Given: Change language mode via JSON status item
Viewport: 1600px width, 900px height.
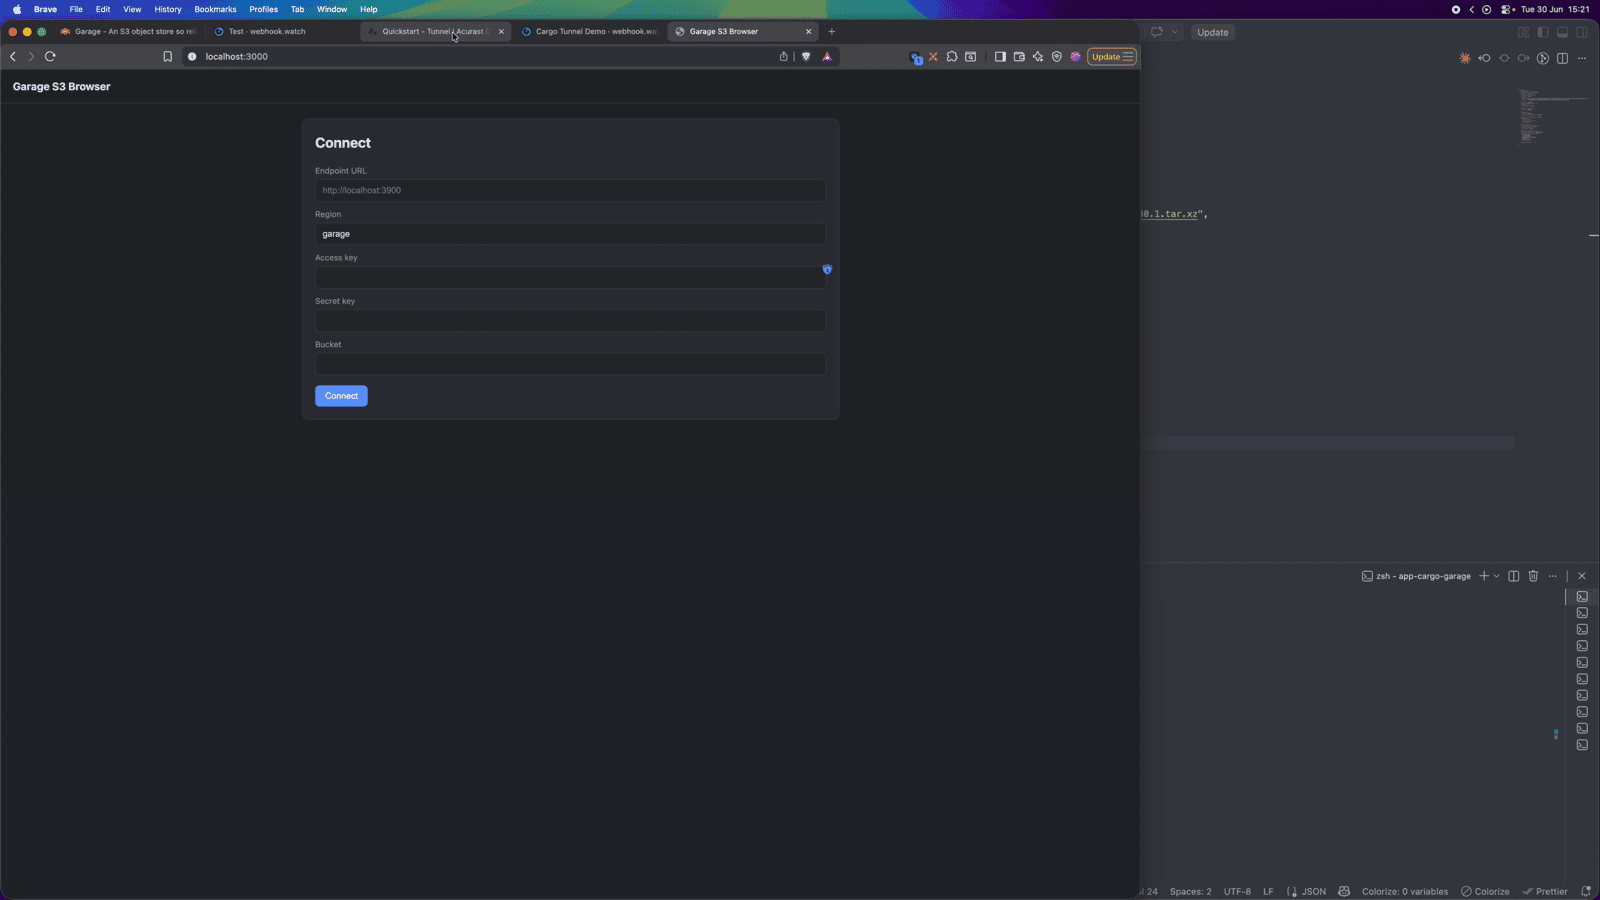Looking at the screenshot, I should (1306, 891).
